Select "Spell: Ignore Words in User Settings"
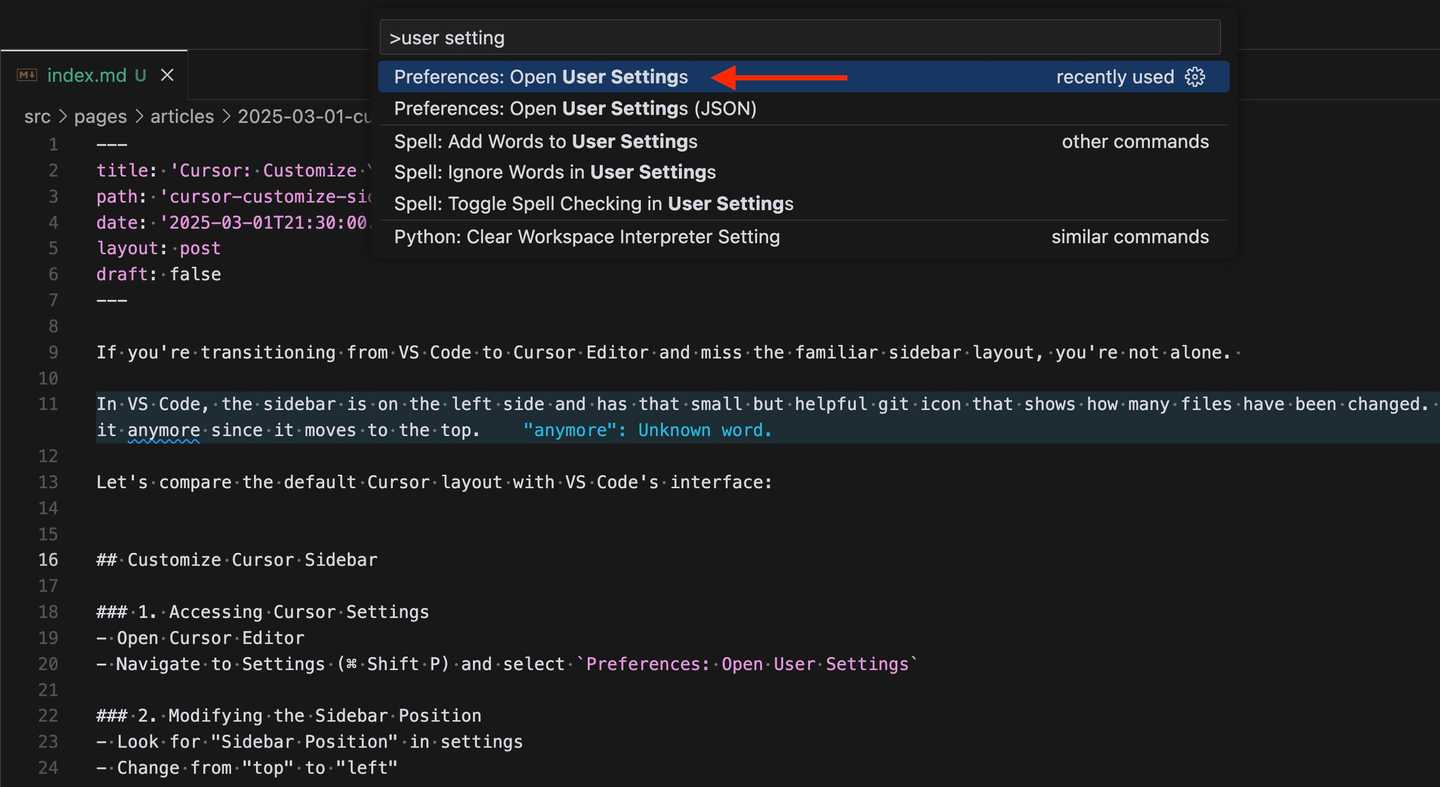 tap(555, 172)
